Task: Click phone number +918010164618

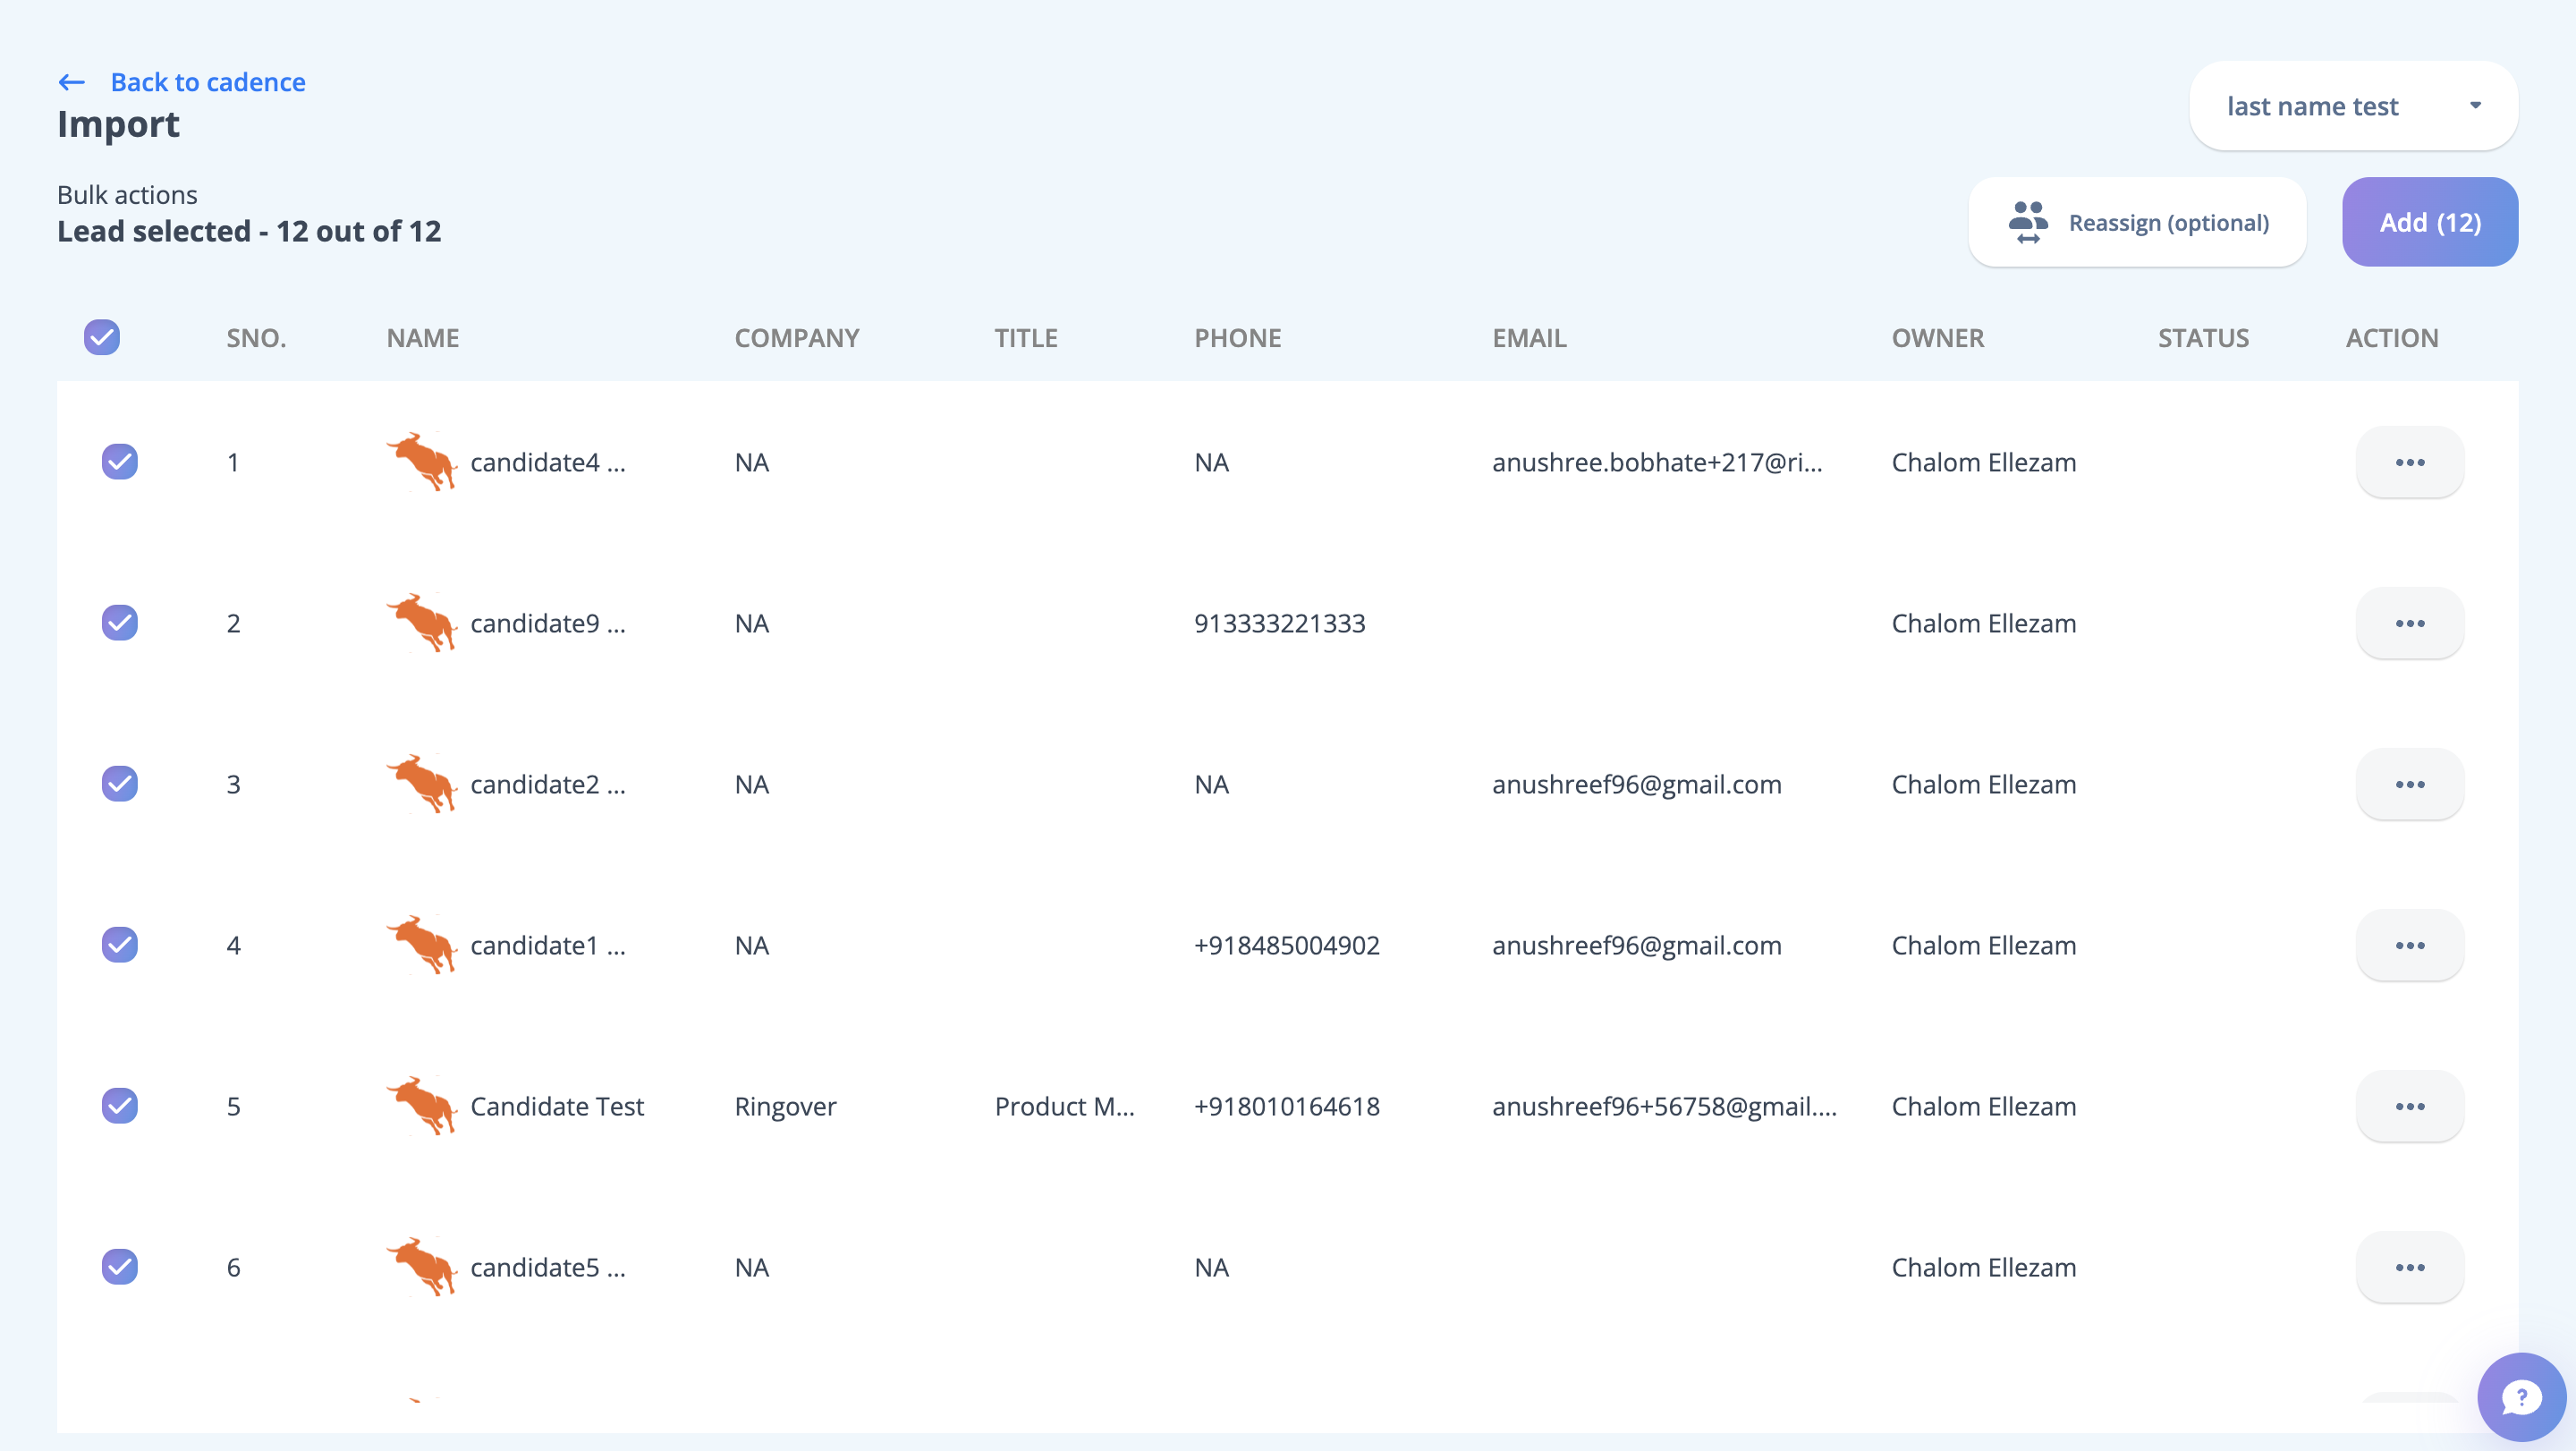Action: pos(1287,1106)
